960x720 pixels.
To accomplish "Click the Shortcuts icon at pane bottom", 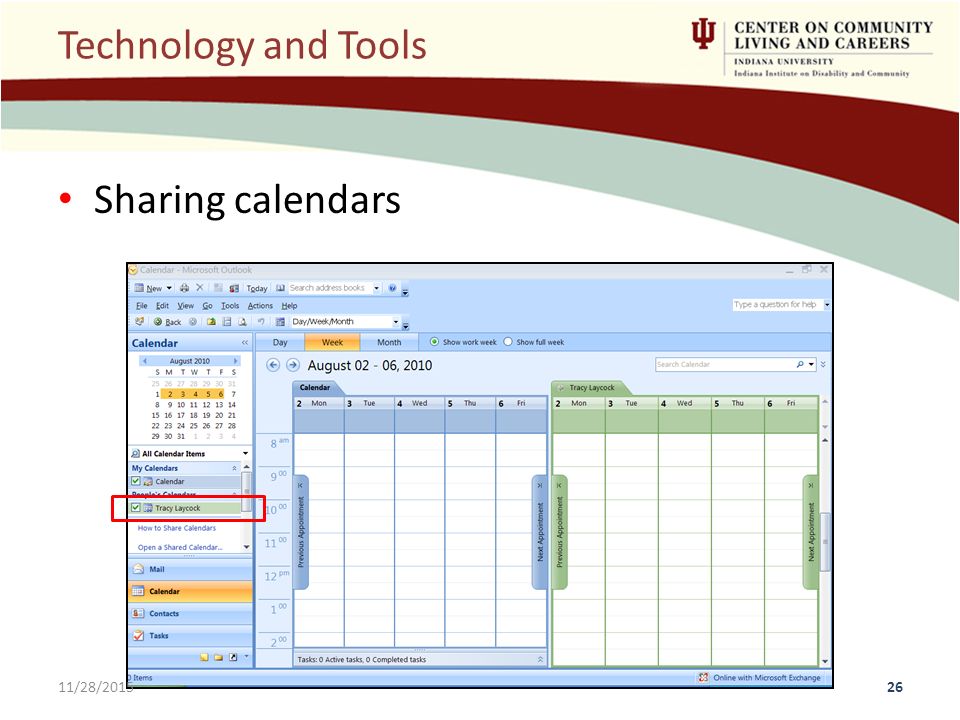I will click(x=233, y=658).
